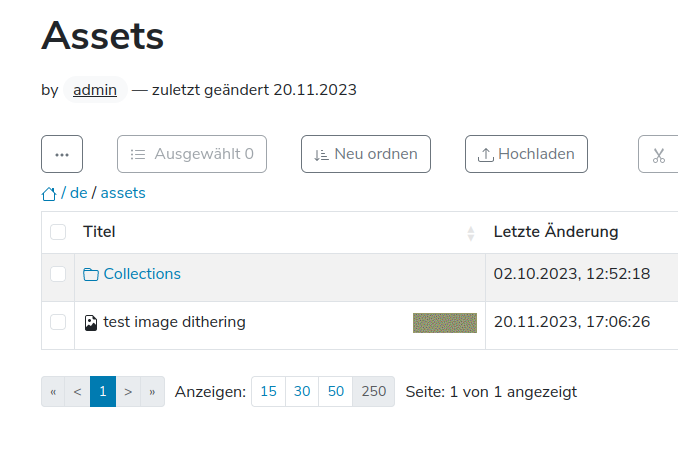Viewport: 678px width, 459px height.
Task: Click the image file icon beside test image dithering
Action: point(91,323)
